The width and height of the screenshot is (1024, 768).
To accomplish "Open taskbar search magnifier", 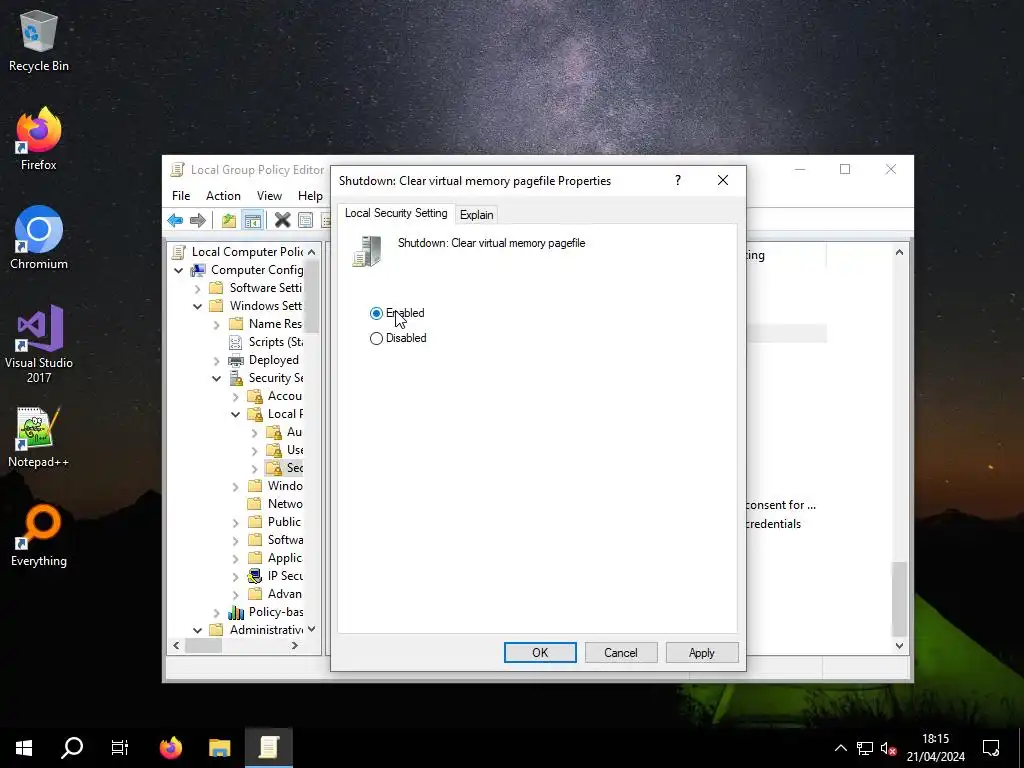I will 72,748.
